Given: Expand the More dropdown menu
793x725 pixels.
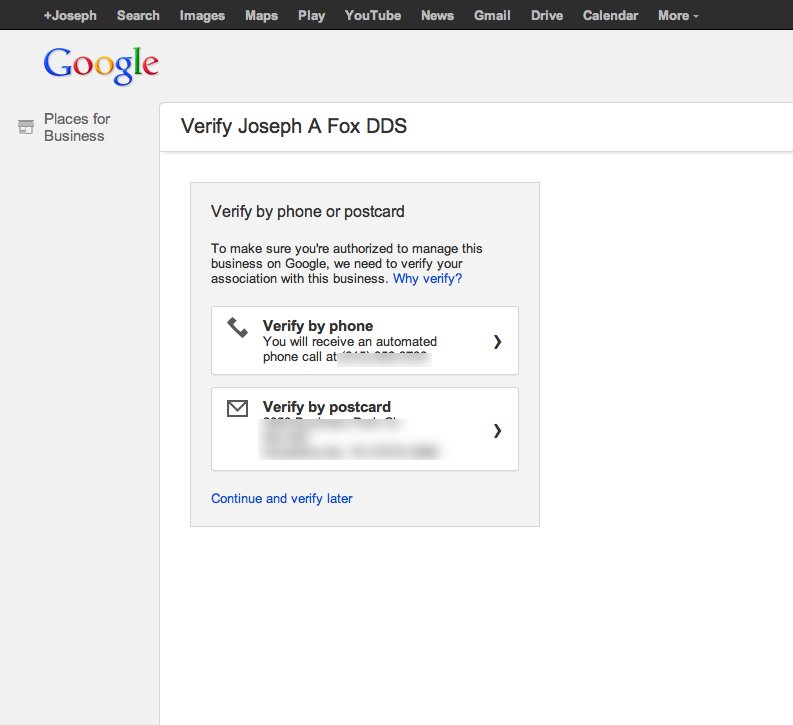Looking at the screenshot, I should [678, 16].
